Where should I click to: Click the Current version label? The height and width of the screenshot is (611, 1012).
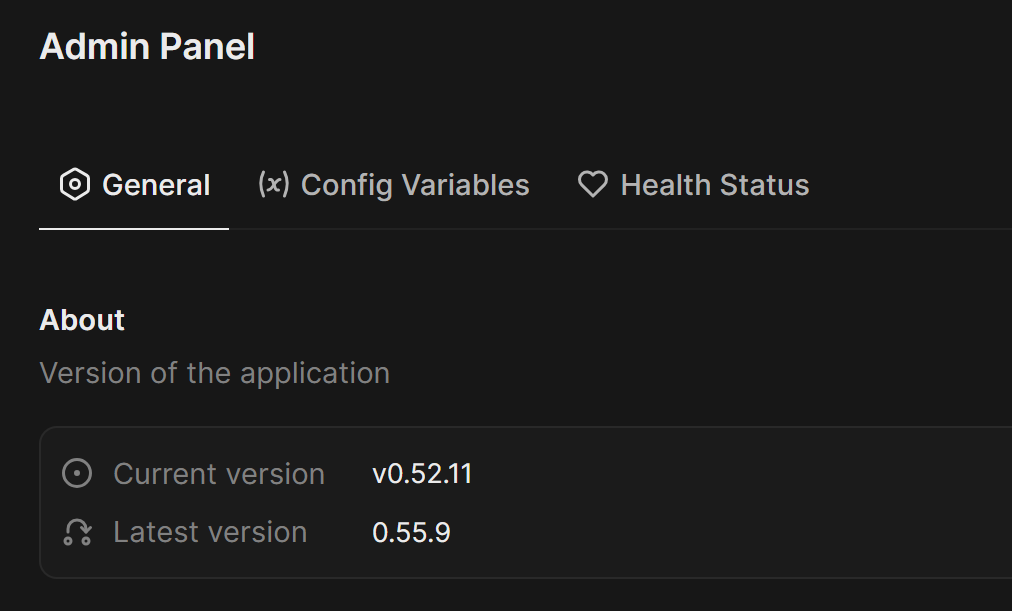219,474
